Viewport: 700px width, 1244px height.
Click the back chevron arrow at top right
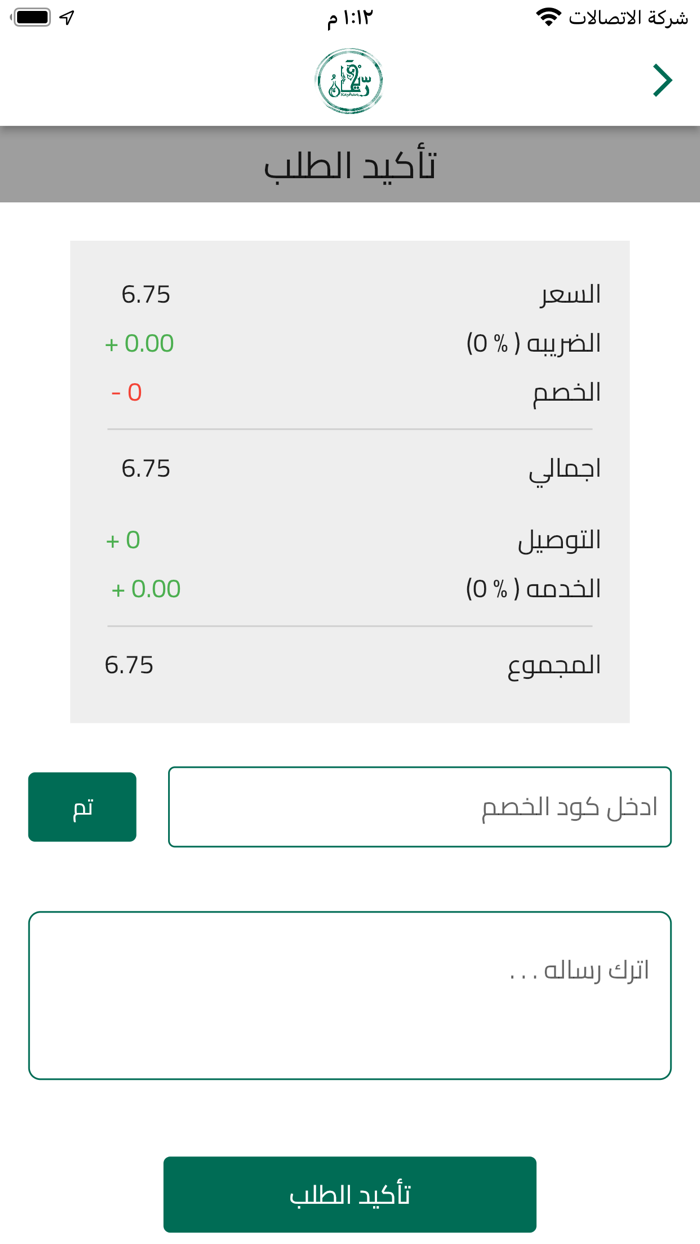(x=662, y=79)
